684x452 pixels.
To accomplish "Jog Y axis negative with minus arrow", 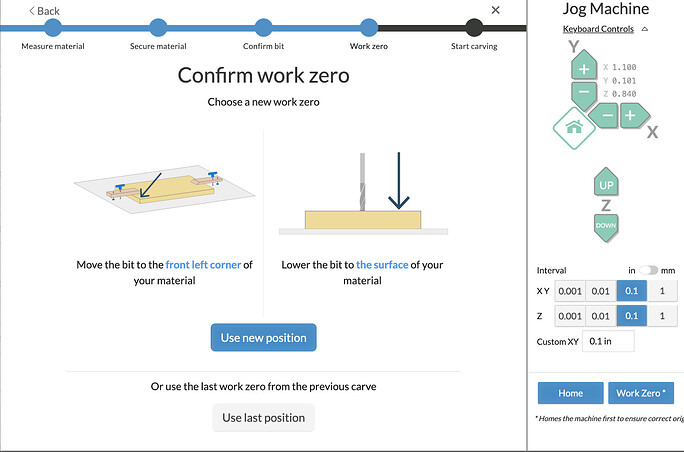I will coord(584,95).
